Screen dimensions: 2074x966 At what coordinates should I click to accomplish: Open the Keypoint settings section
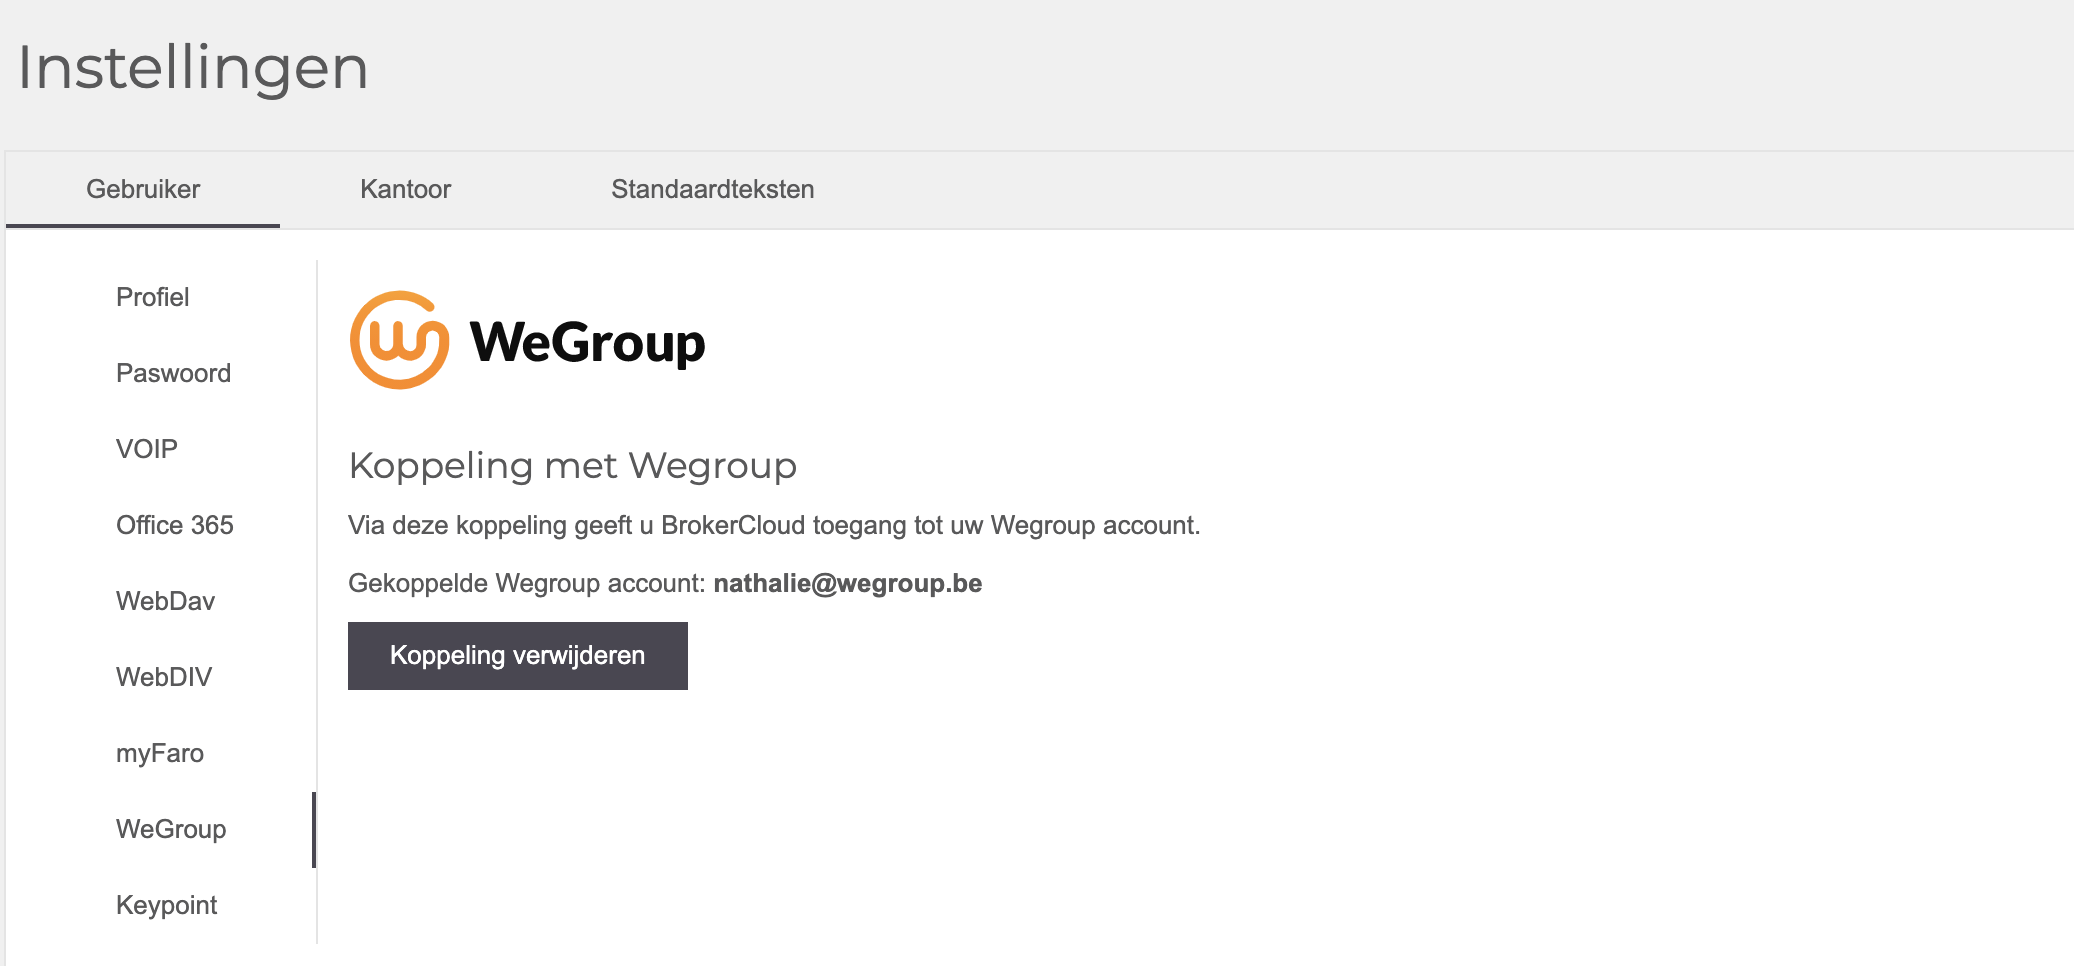(x=166, y=905)
